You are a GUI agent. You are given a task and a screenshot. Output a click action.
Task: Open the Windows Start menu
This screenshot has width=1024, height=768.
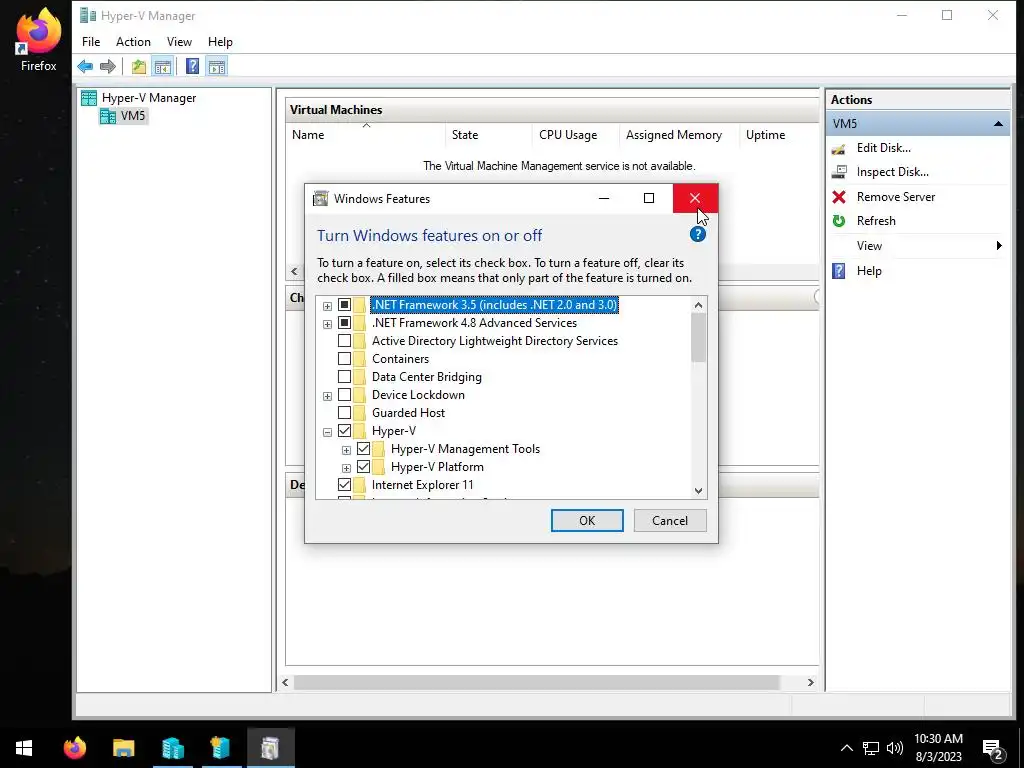point(24,748)
